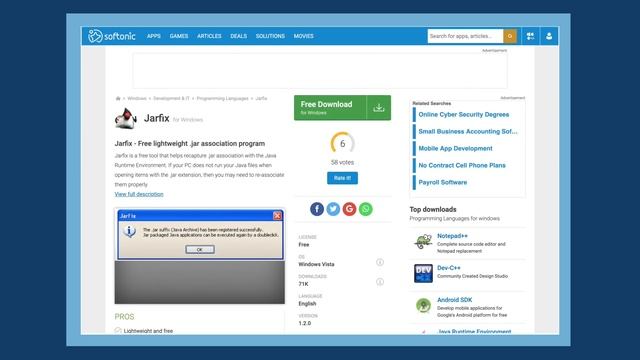Open the user account icon
The image size is (640, 360).
[x=549, y=36]
